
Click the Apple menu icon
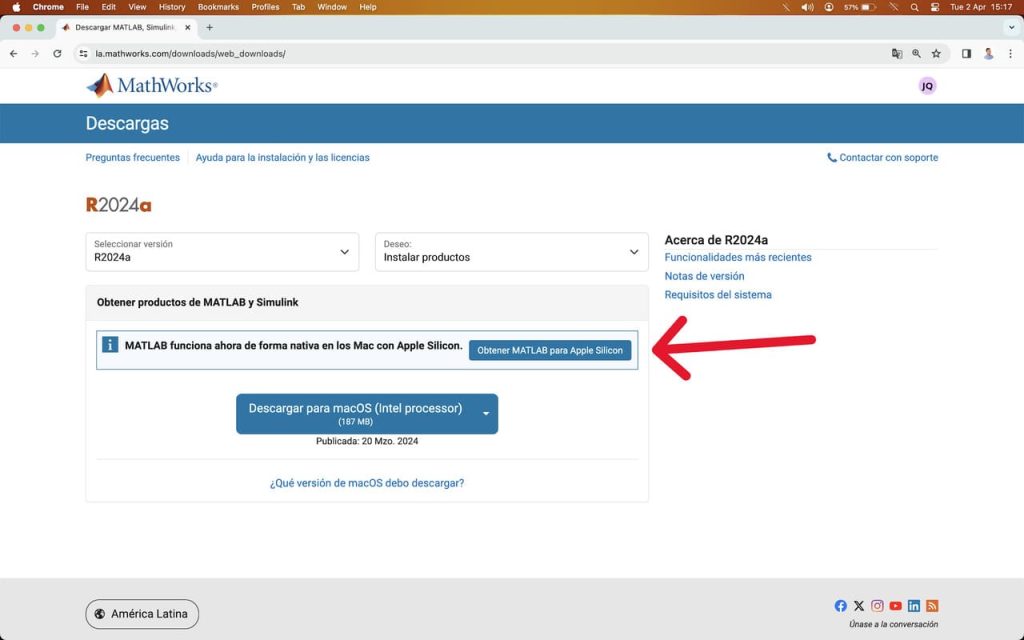pos(16,7)
